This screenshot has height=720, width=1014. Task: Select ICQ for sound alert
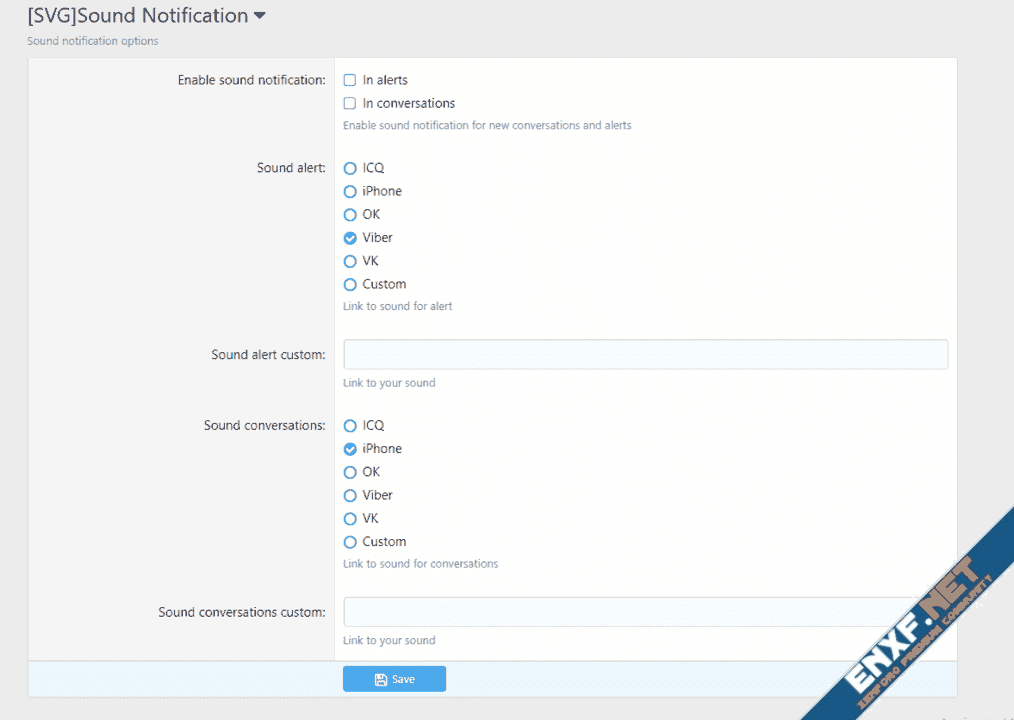[x=350, y=168]
